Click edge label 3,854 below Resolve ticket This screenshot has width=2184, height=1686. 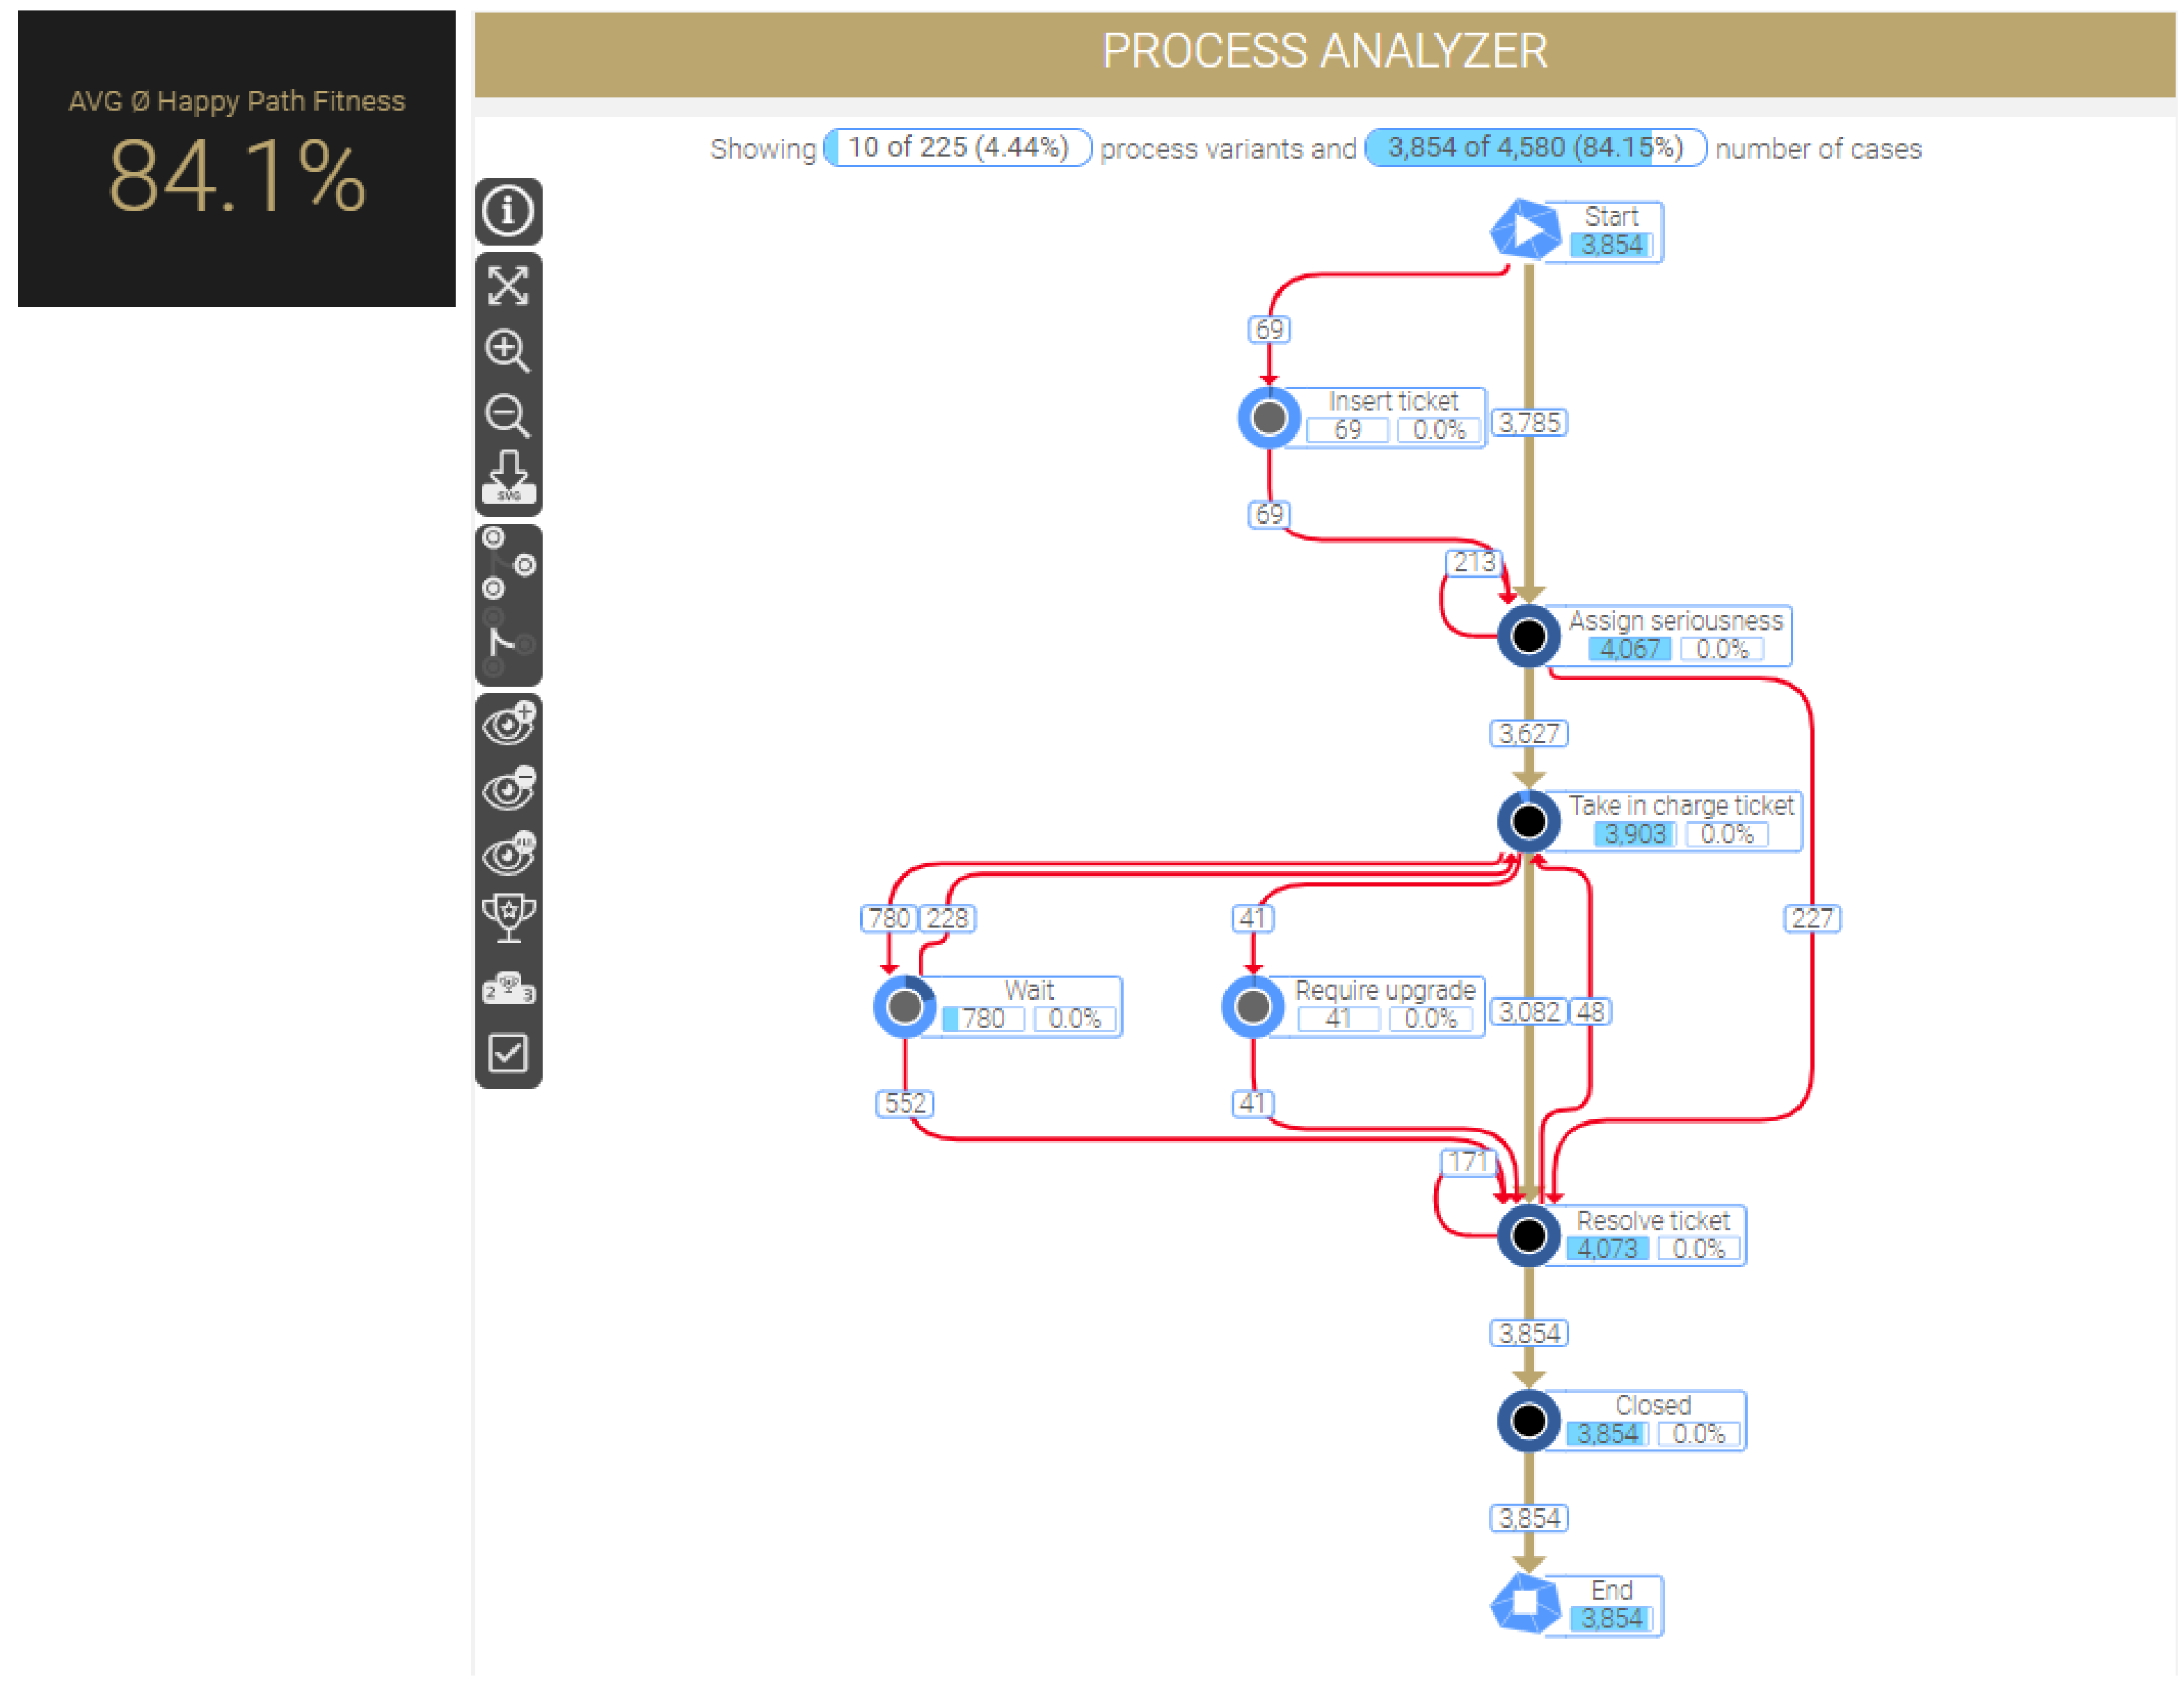pos(1529,1334)
